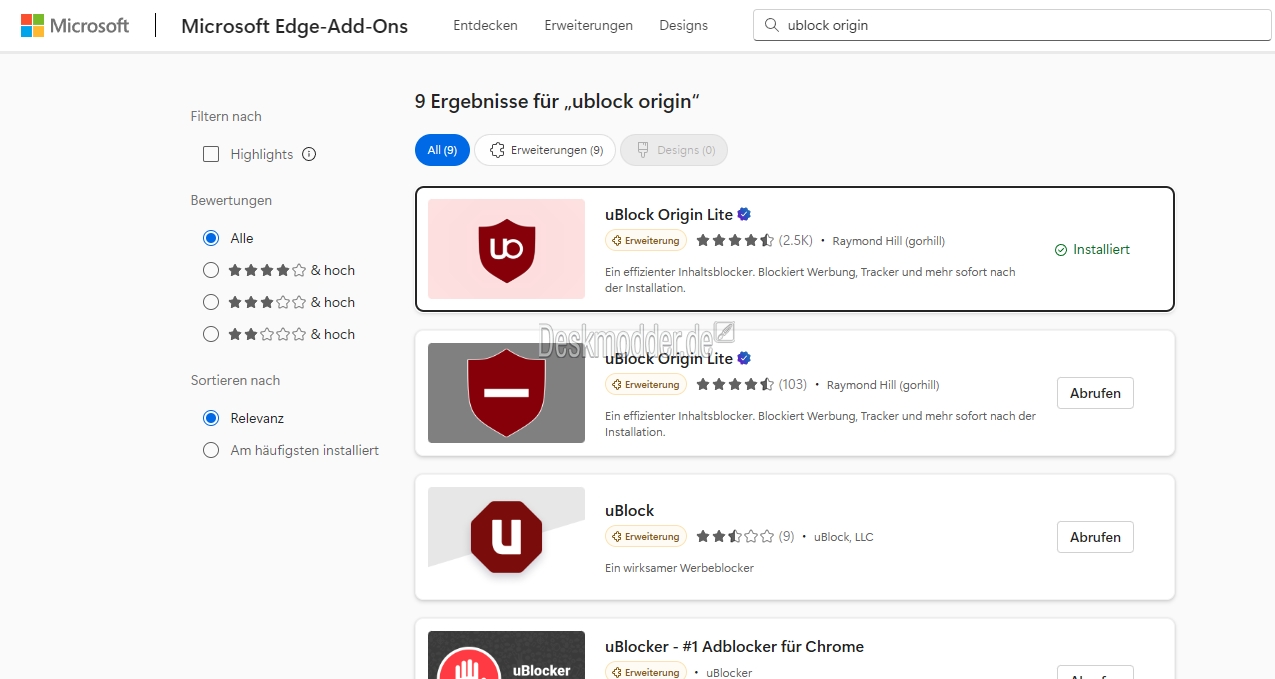Click the Microsoft logo
This screenshot has width=1275, height=679.
[75, 26]
